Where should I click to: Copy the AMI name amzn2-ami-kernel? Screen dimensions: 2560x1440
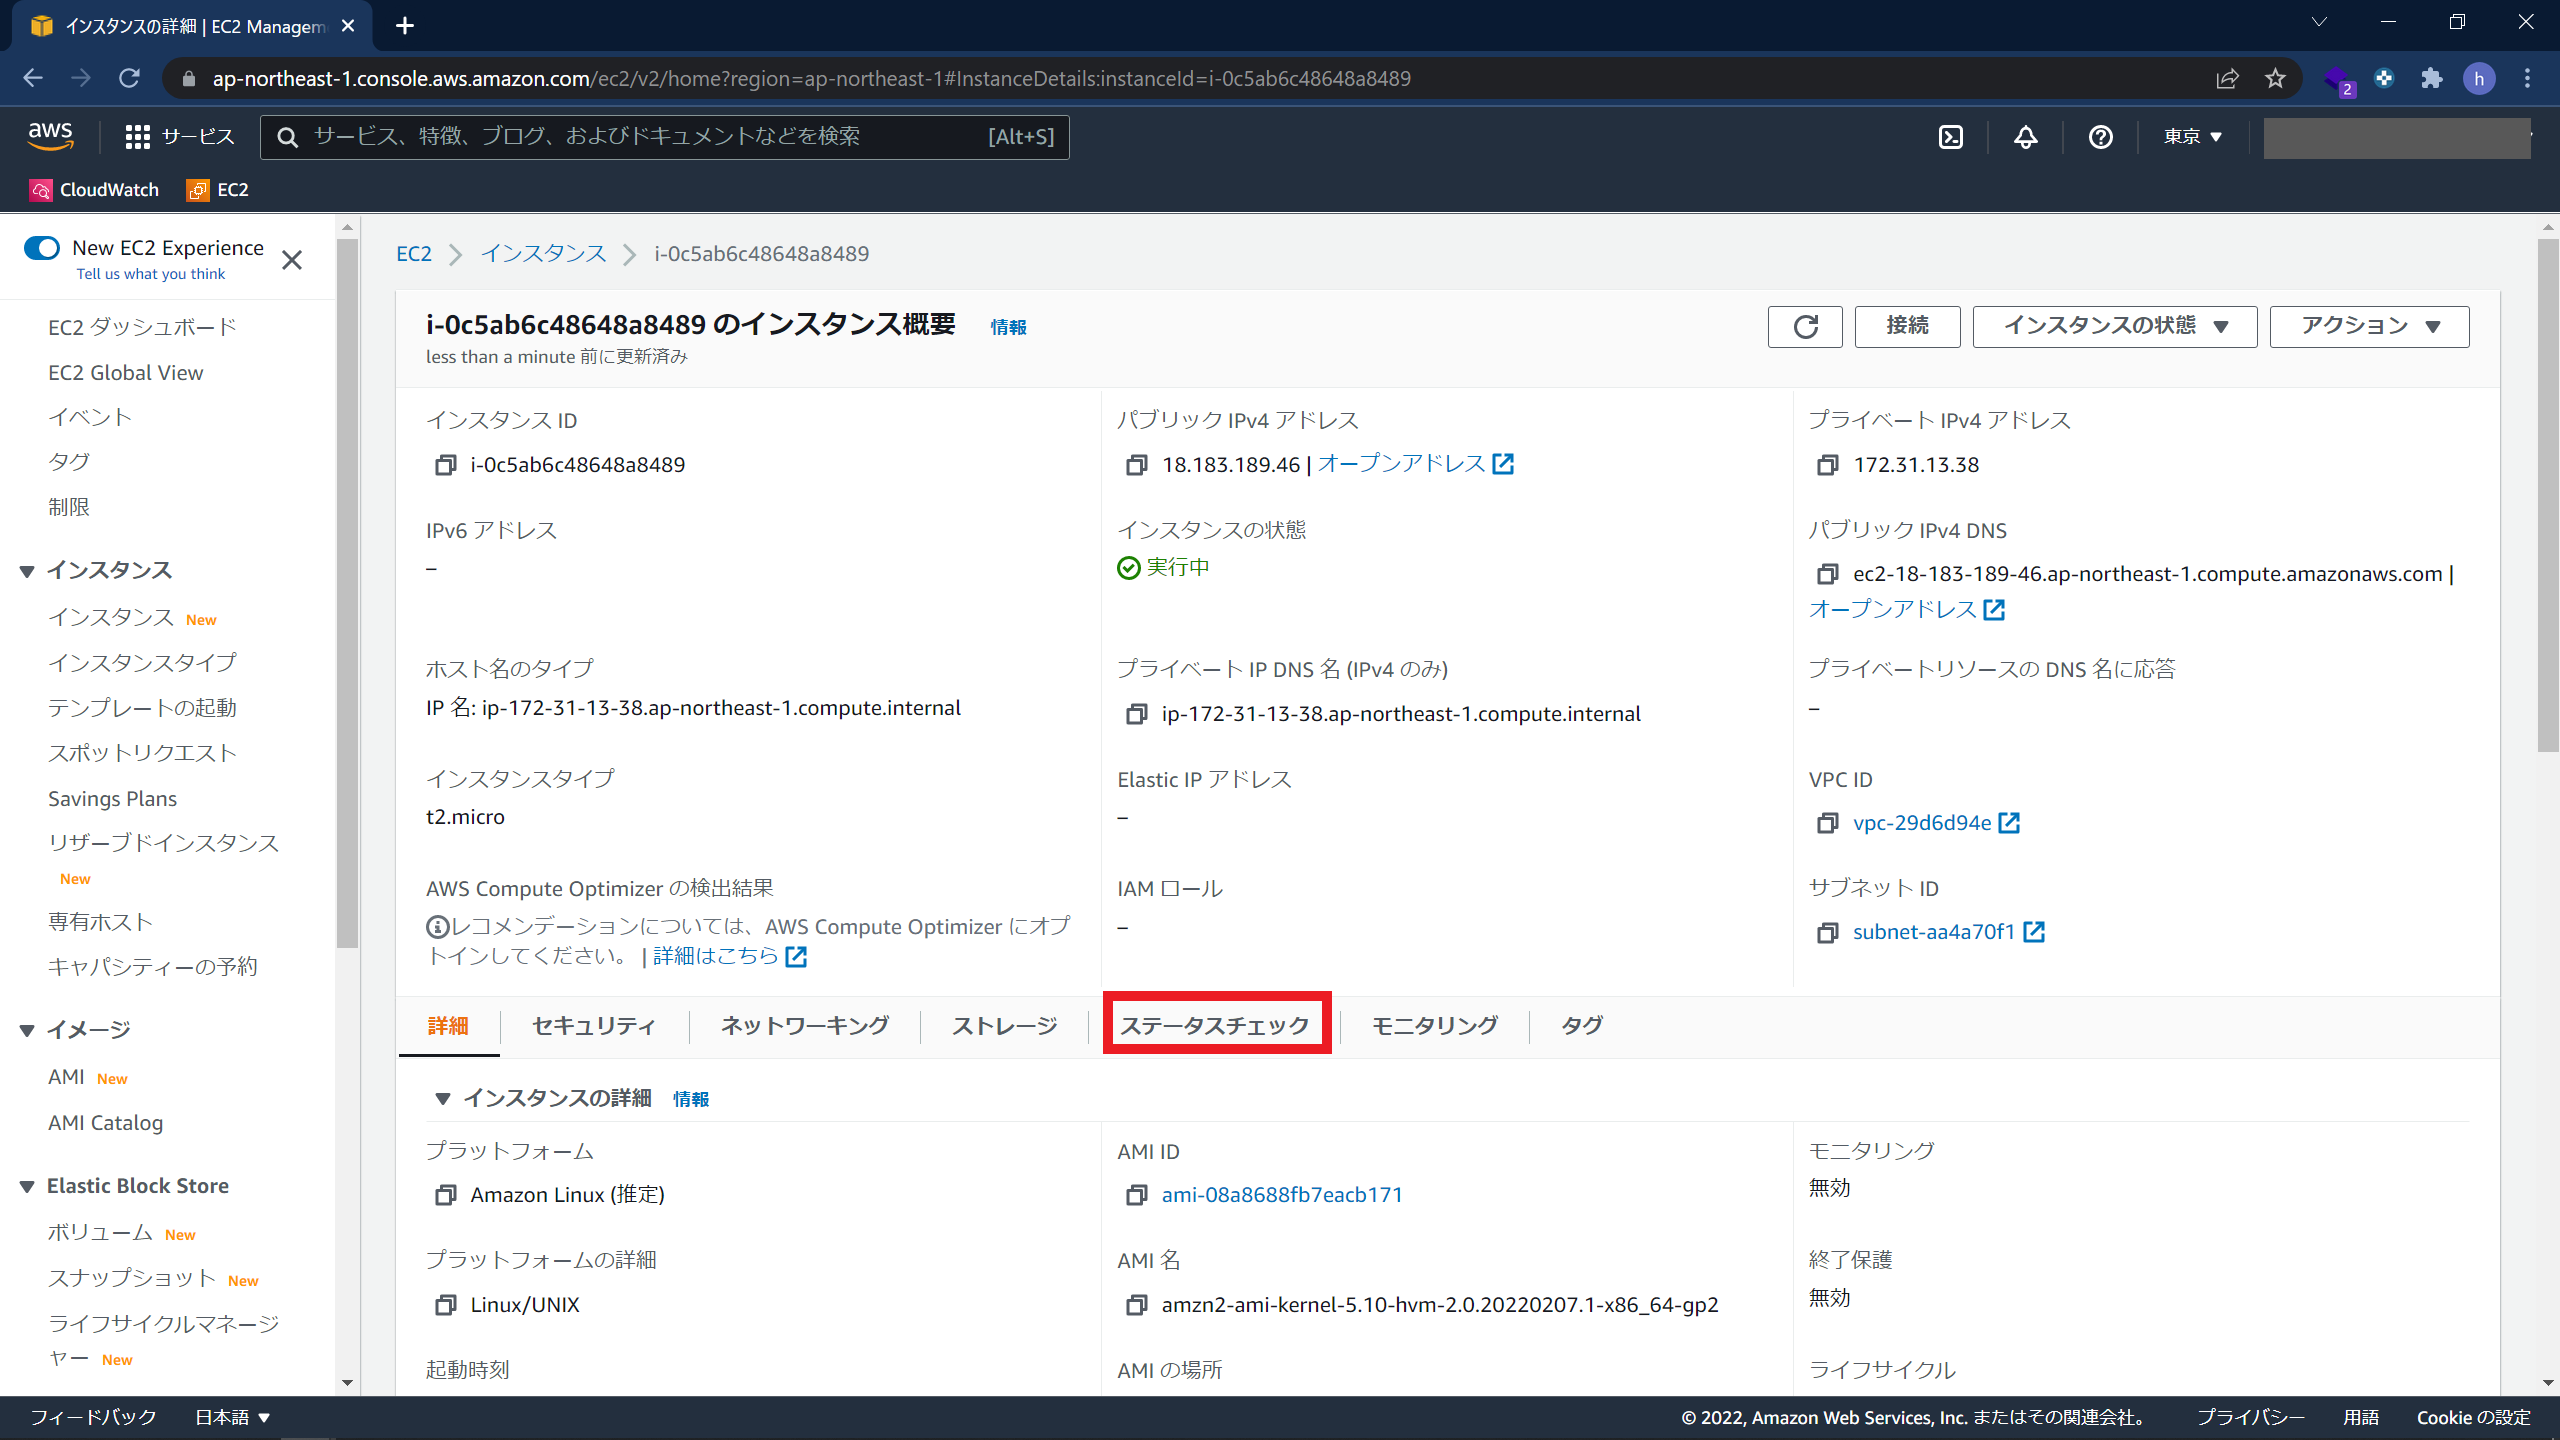click(x=1137, y=1305)
